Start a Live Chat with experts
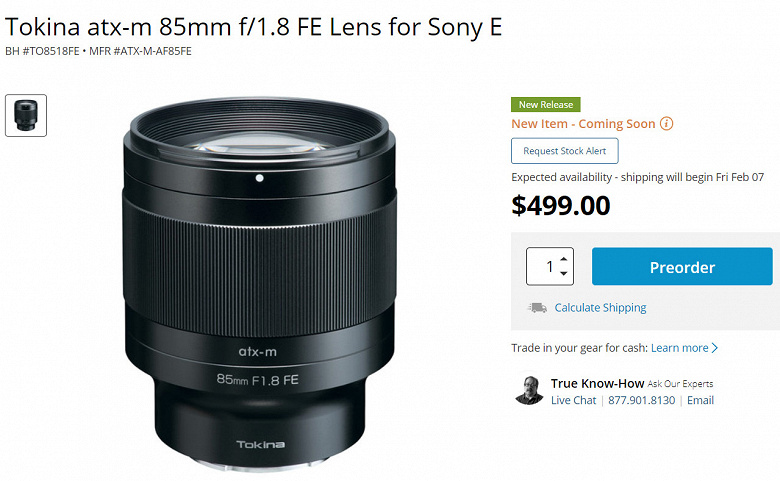 [573, 400]
